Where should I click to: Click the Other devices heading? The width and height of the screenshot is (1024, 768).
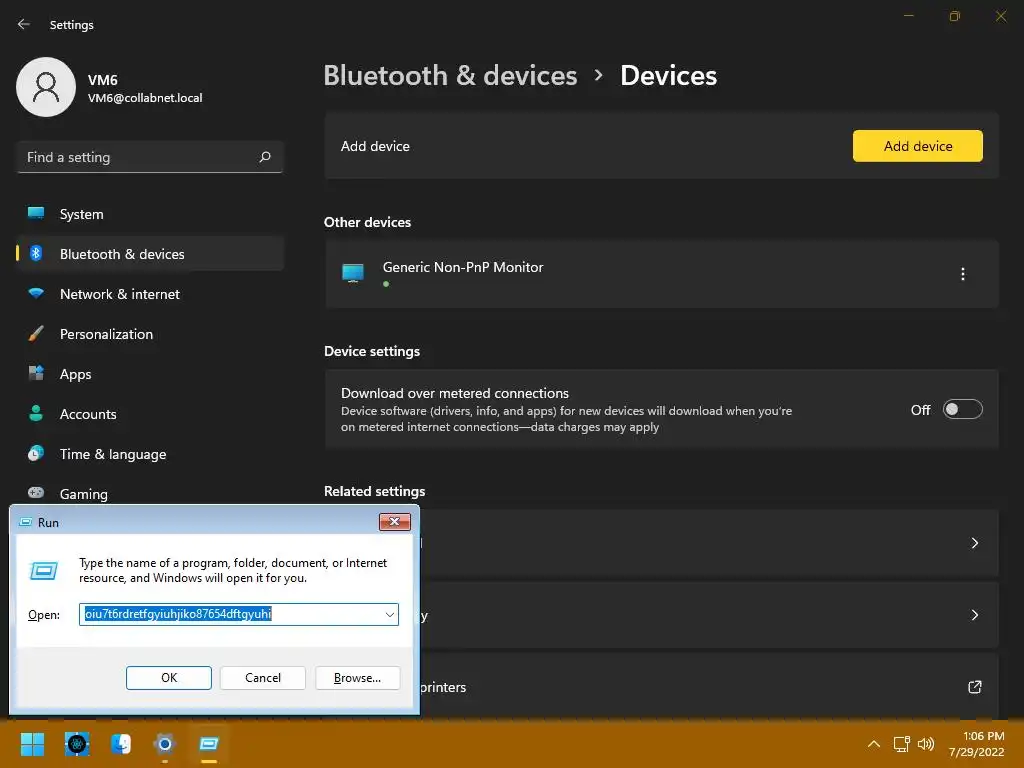[x=368, y=222]
